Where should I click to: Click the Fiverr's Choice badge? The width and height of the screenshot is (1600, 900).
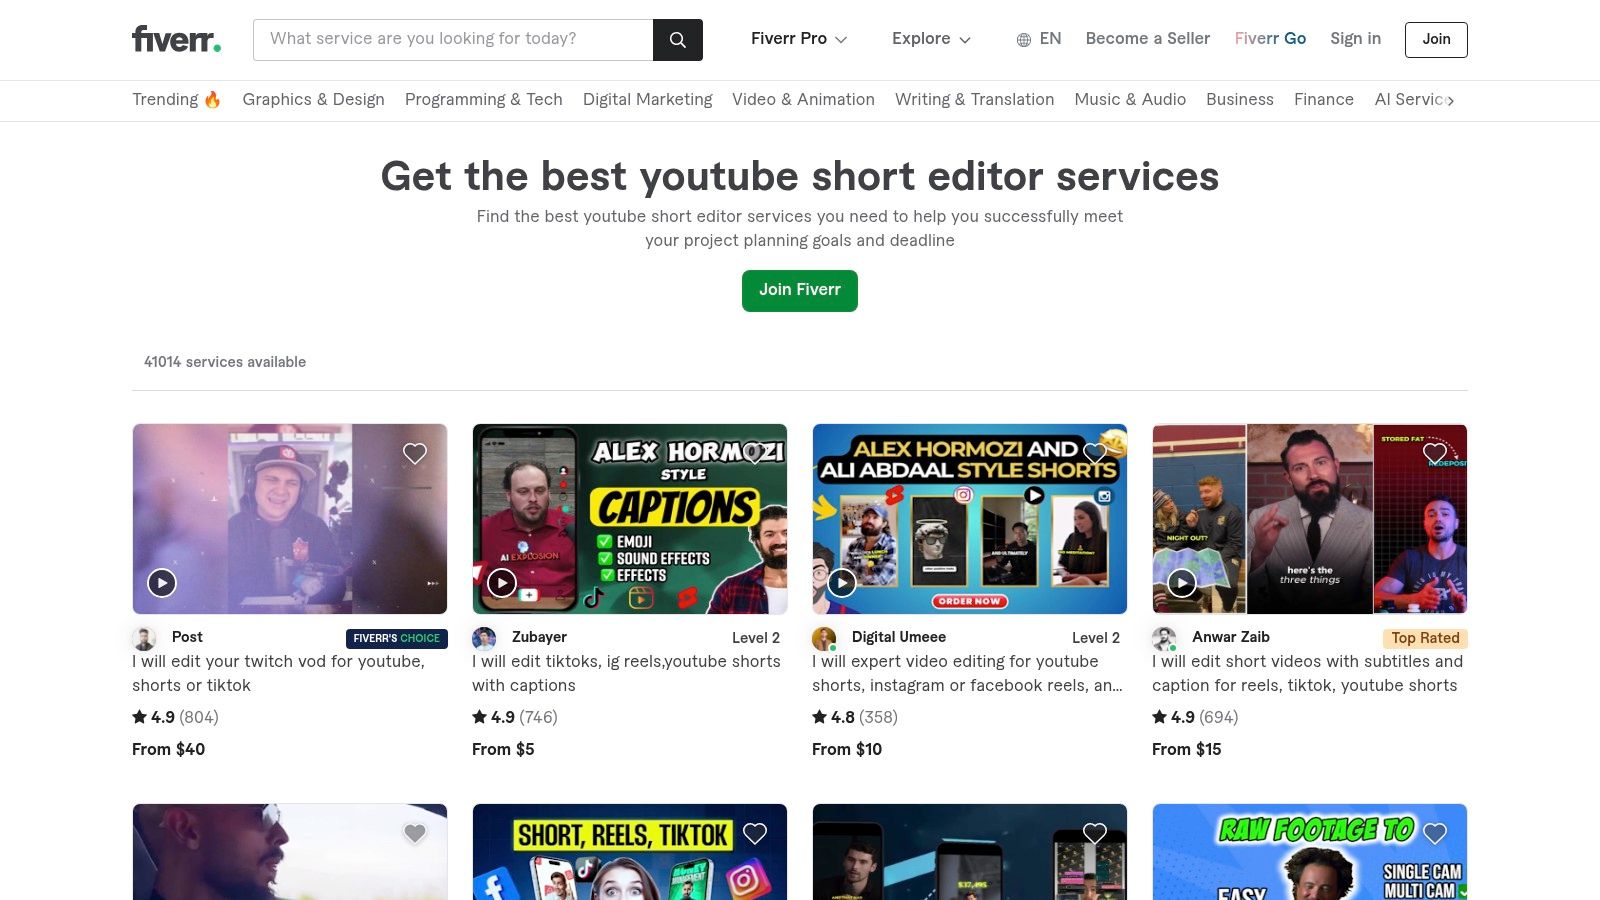[396, 638]
